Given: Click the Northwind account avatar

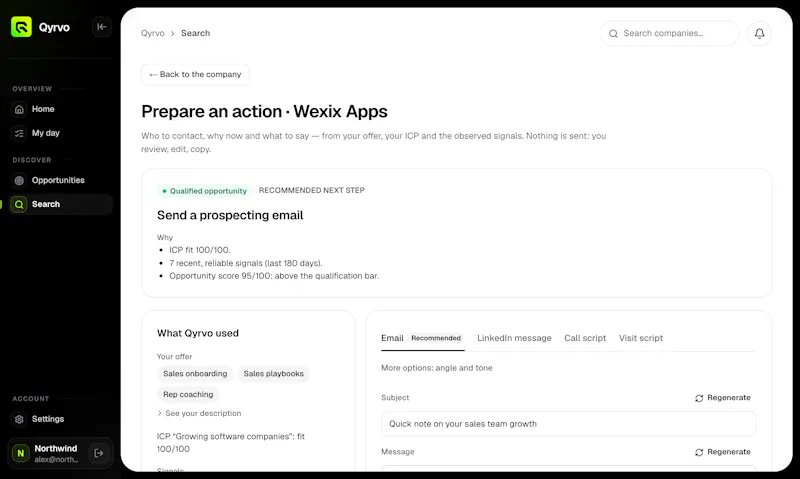Looking at the screenshot, I should point(20,453).
